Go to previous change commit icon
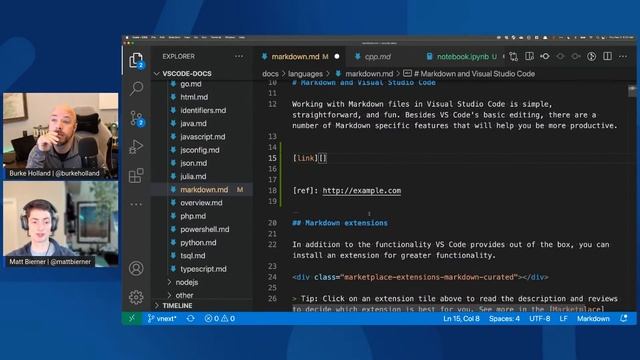 click(545, 56)
